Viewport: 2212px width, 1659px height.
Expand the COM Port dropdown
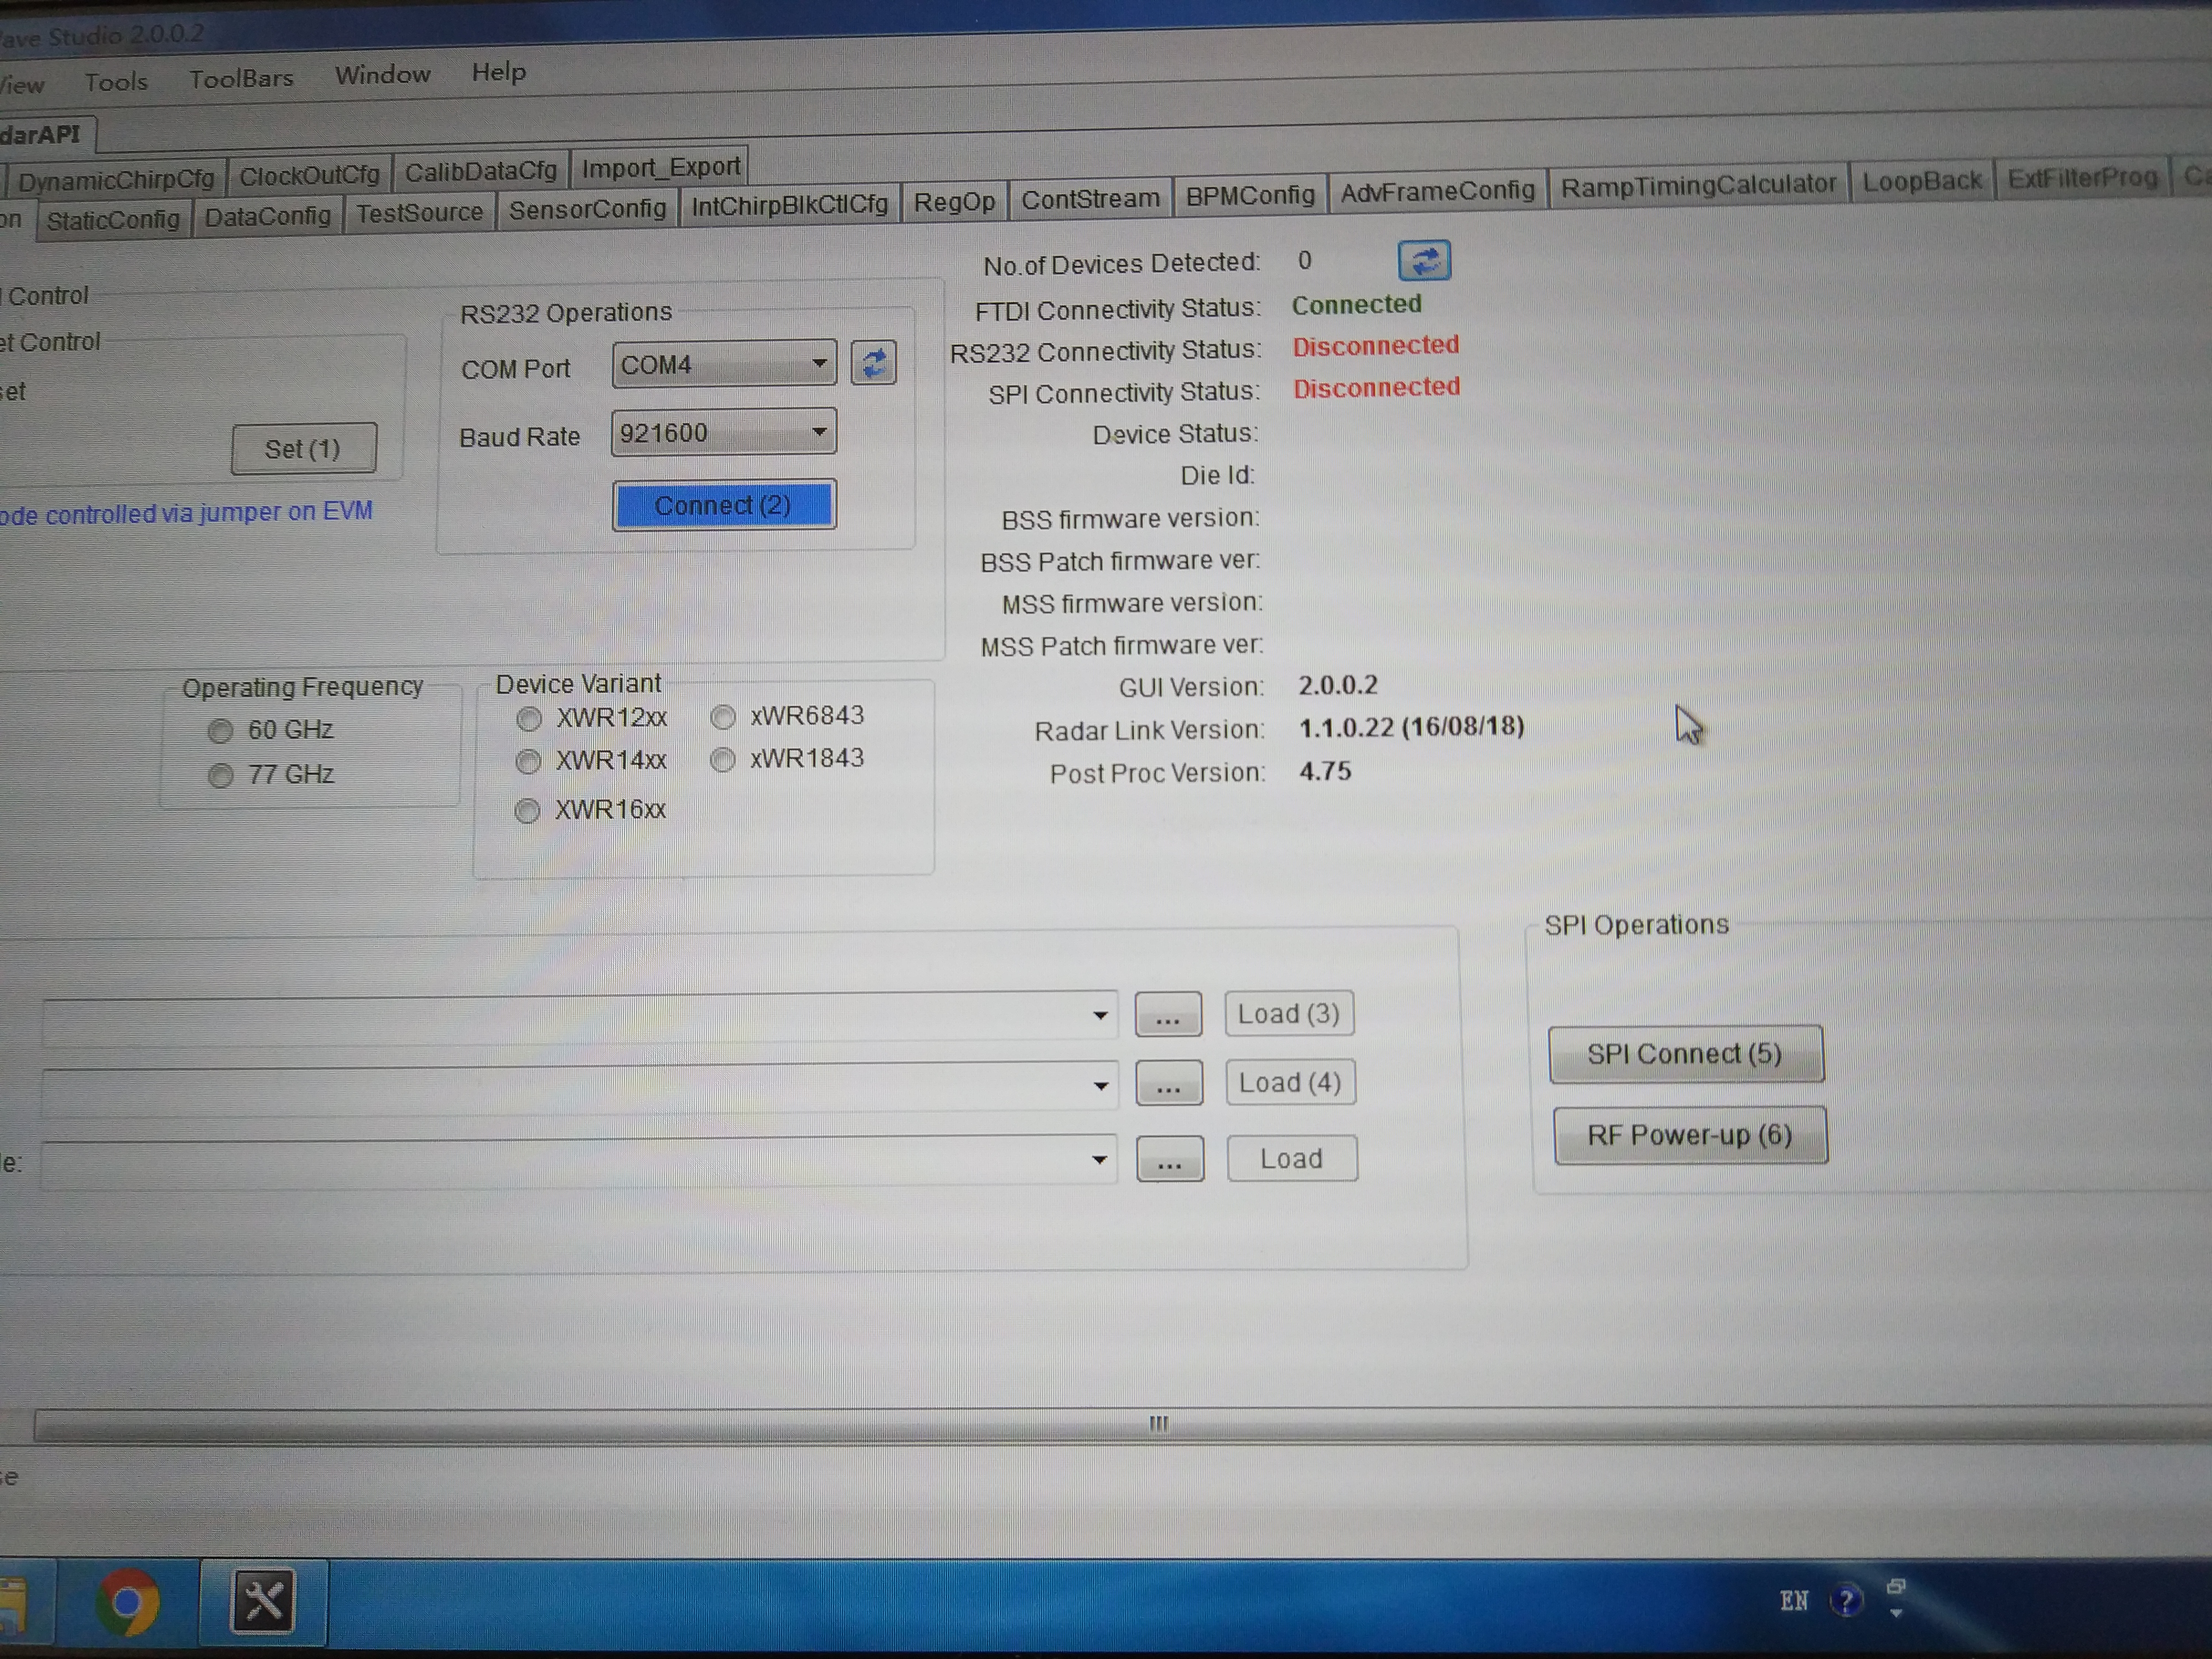819,363
